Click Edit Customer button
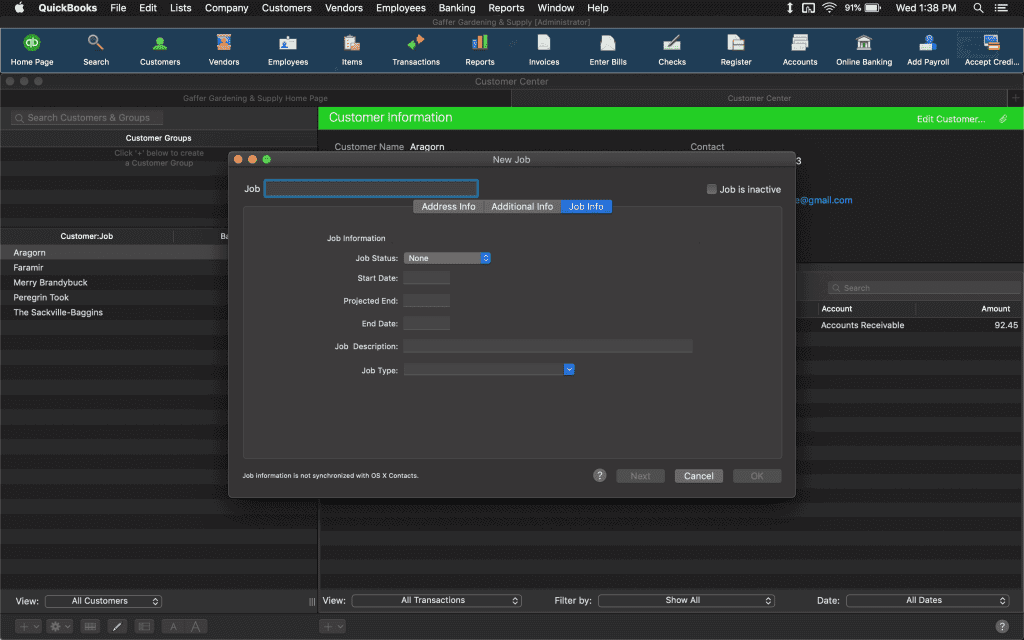Viewport: 1024px width, 640px height. (951, 119)
